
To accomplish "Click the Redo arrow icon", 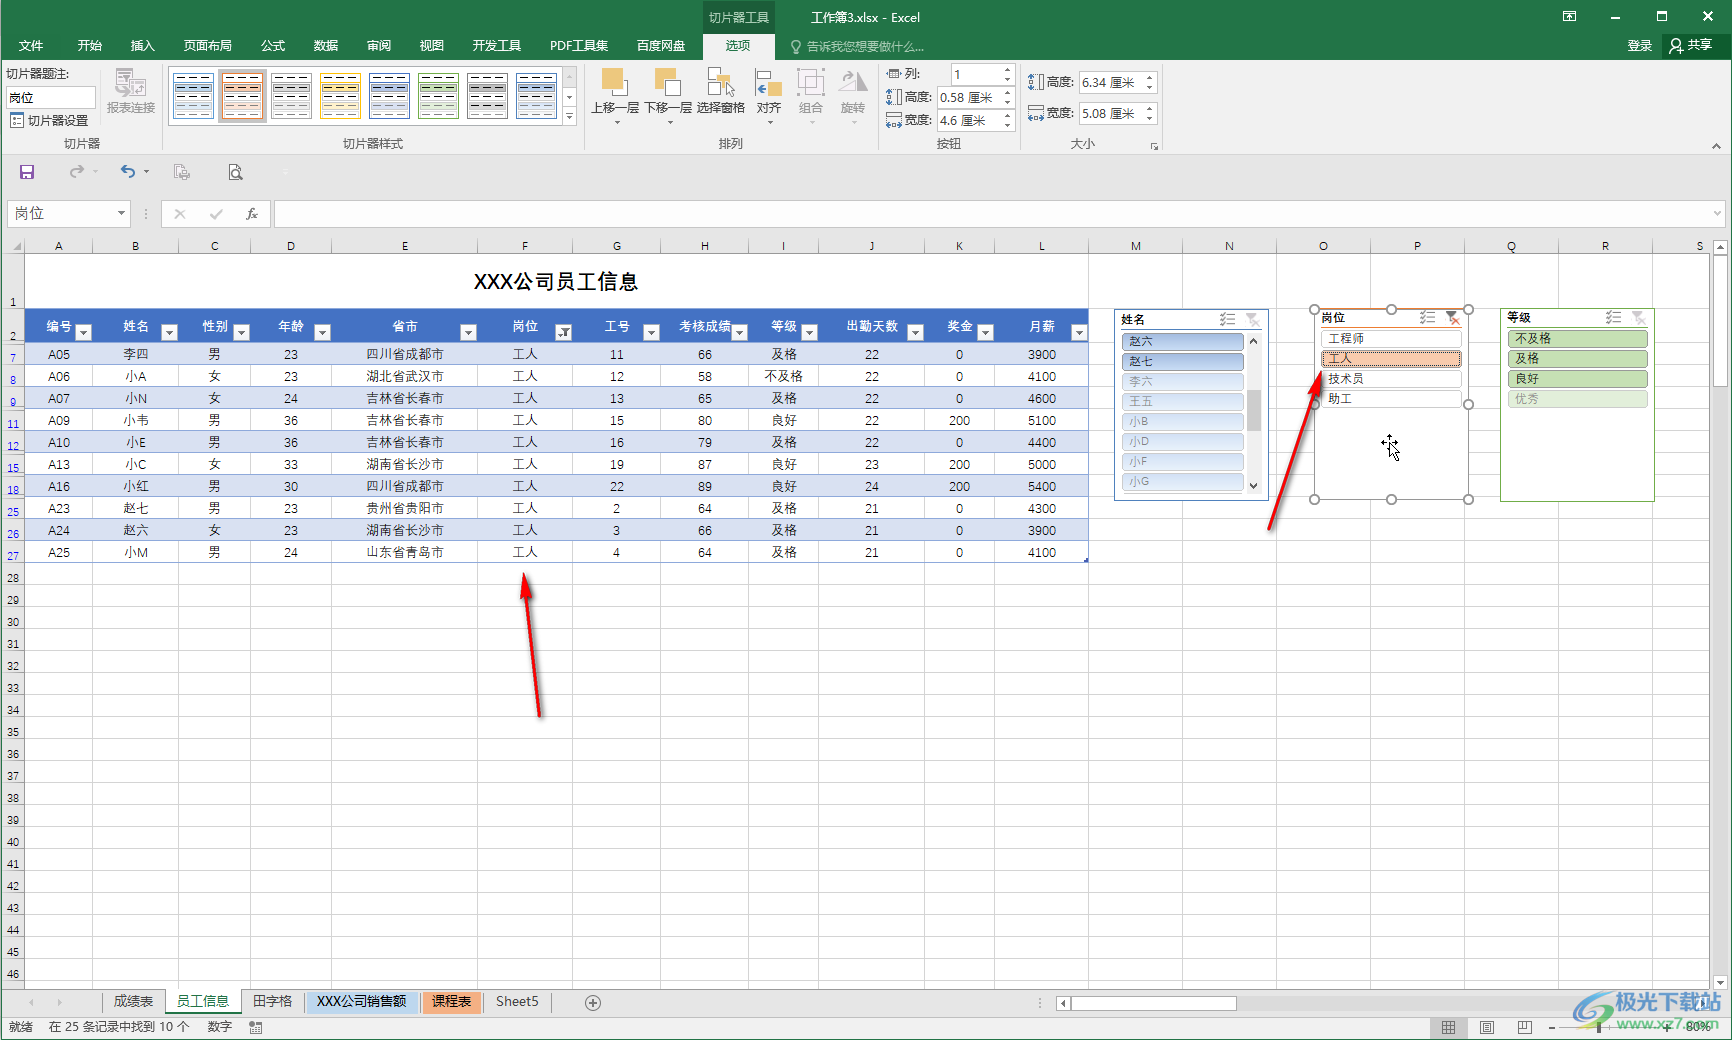I will (76, 172).
